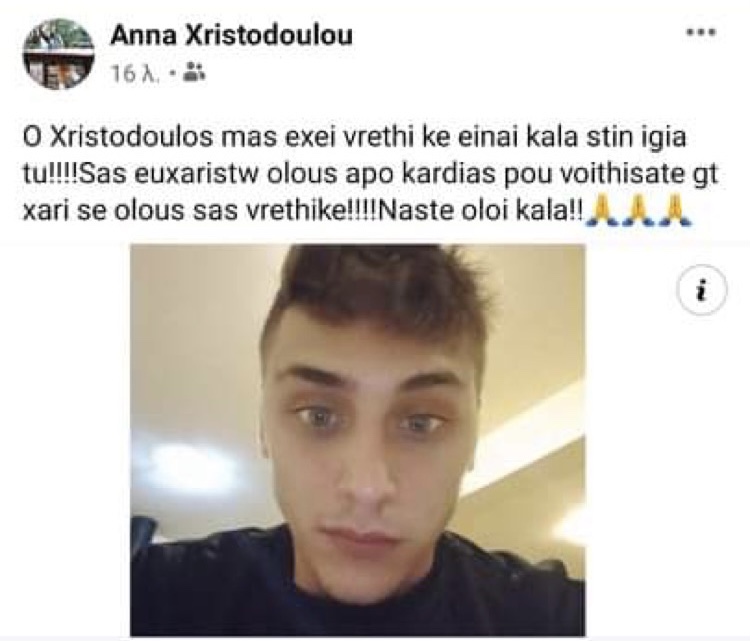
Task: Click the word kardias in the post
Action: click(449, 174)
